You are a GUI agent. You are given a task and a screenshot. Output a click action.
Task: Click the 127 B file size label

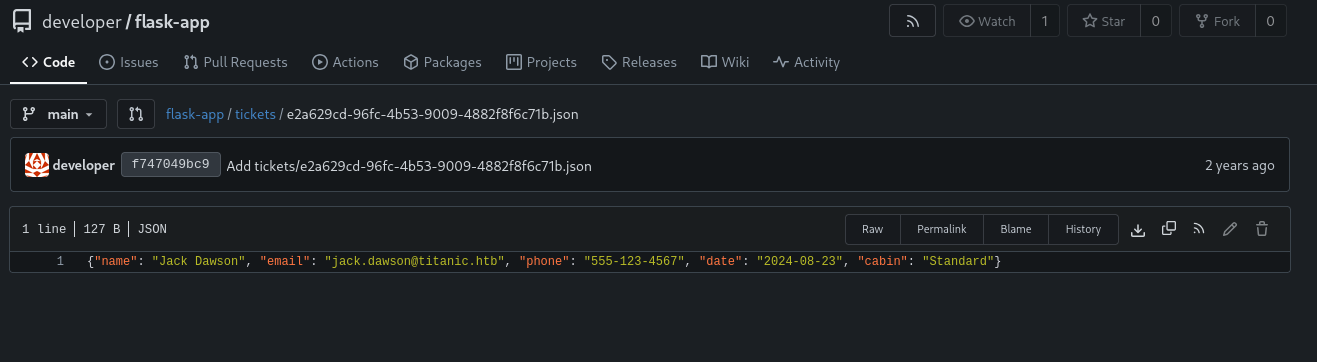101,229
